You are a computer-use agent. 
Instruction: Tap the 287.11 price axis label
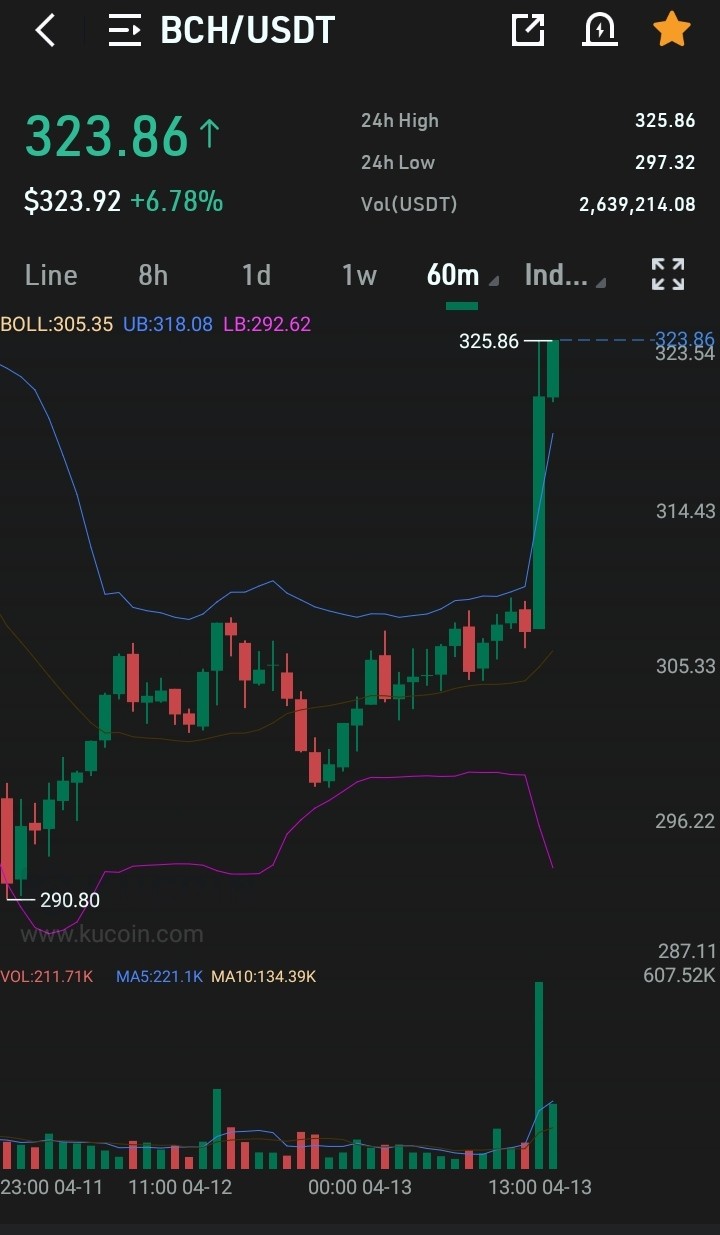coord(687,951)
